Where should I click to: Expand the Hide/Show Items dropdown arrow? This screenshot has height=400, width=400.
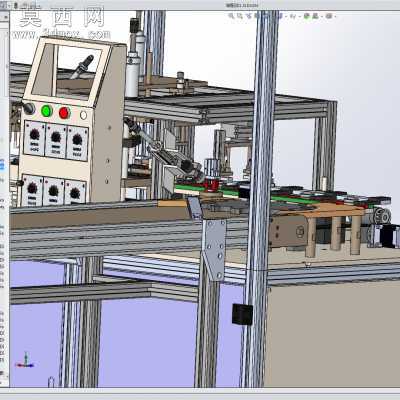[x=300, y=16]
